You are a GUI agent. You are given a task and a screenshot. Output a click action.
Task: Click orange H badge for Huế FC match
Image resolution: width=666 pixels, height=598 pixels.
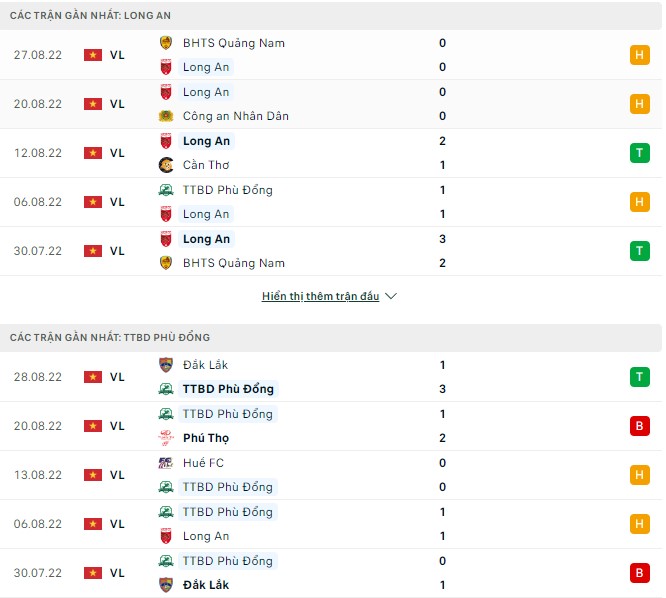(639, 475)
